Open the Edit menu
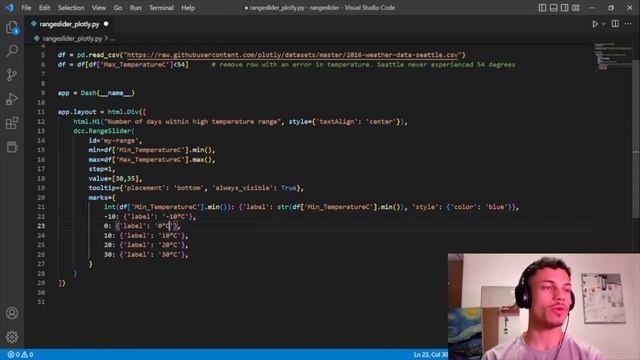 pyautogui.click(x=44, y=8)
